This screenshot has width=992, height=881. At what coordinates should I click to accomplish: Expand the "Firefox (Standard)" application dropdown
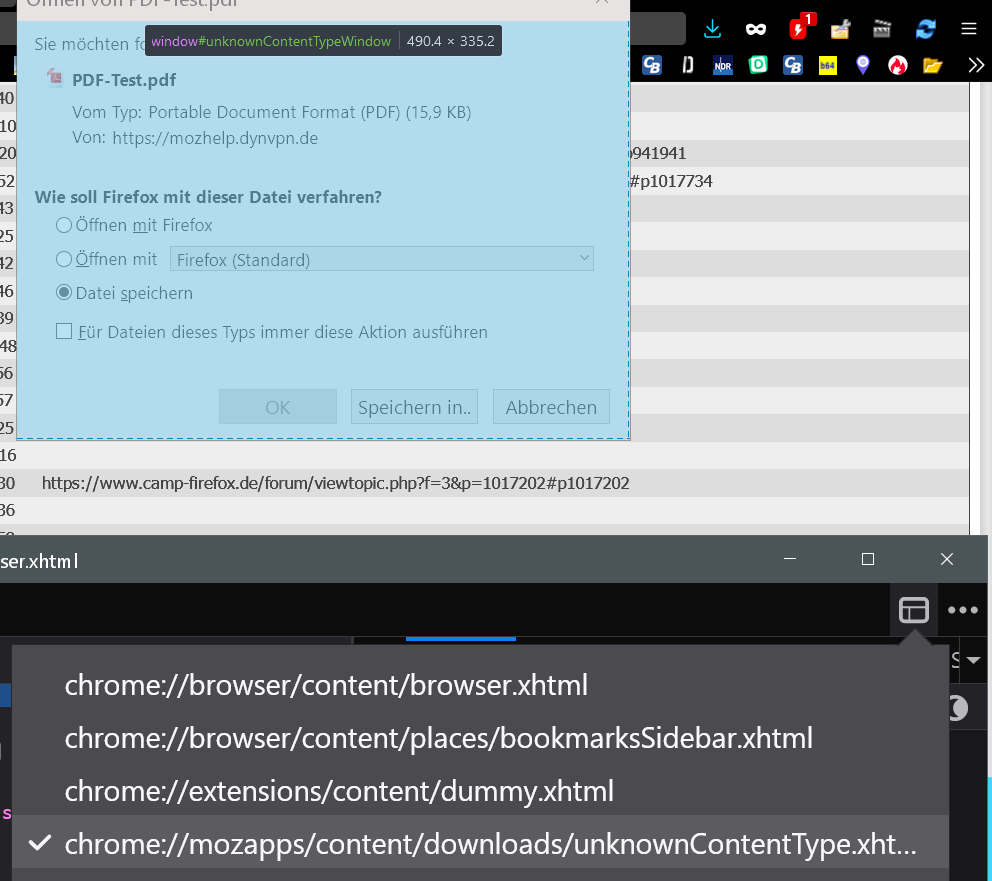tap(382, 259)
